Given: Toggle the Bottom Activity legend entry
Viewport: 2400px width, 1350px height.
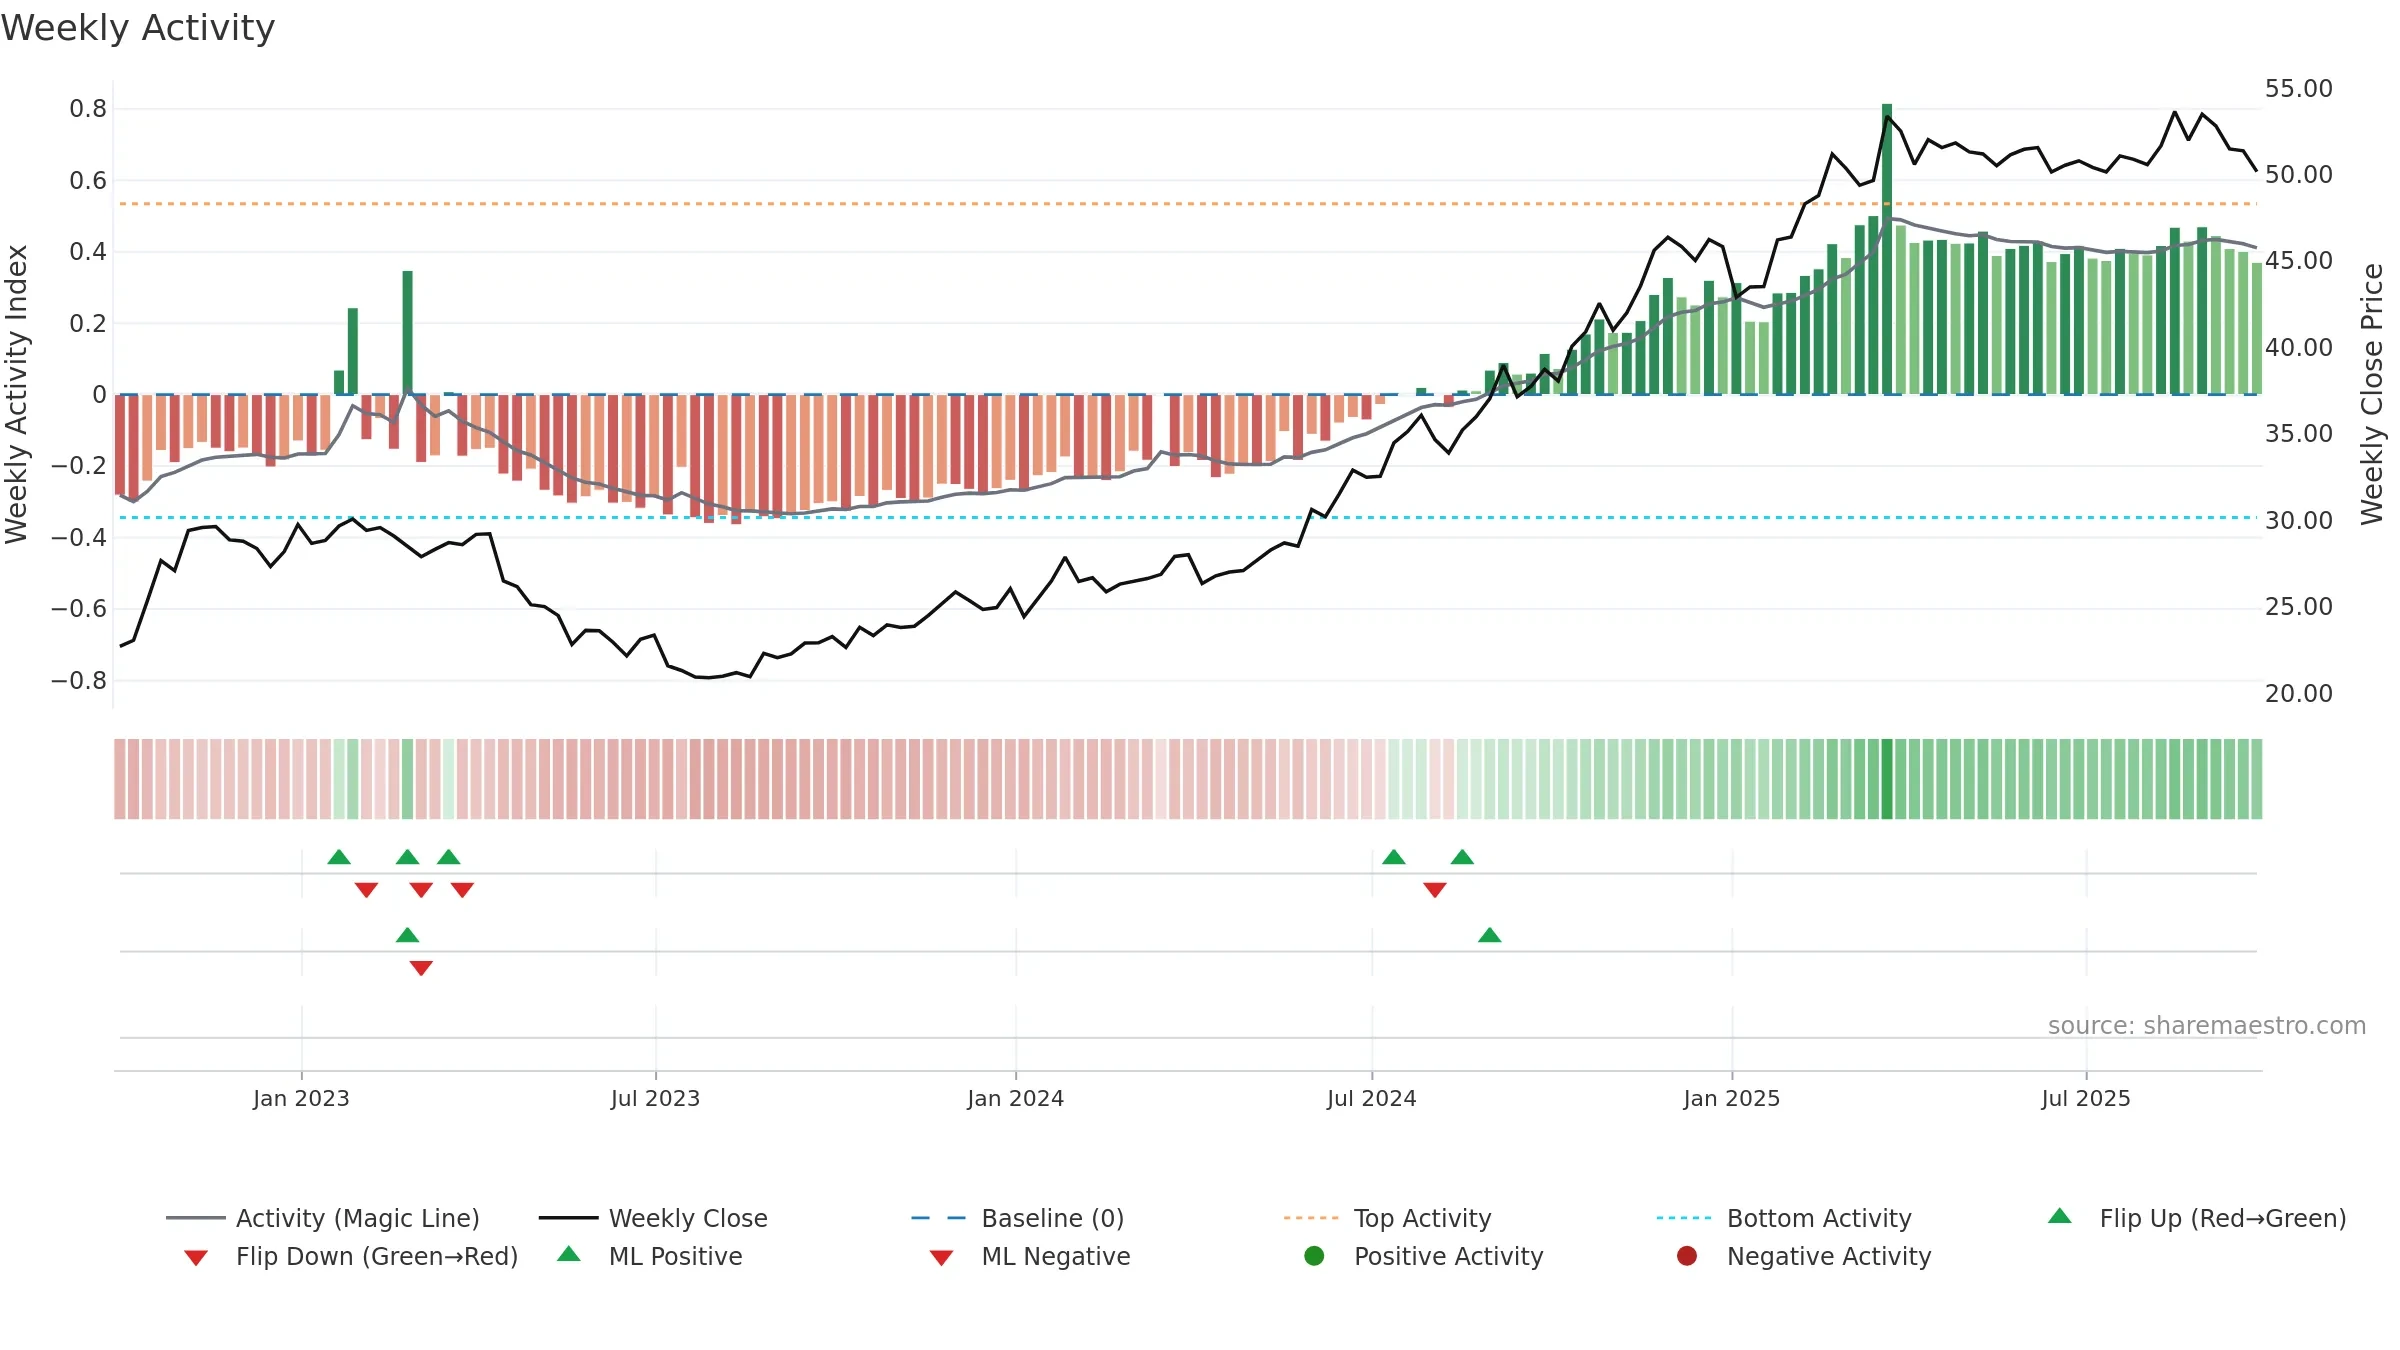Looking at the screenshot, I should click(x=1784, y=1218).
